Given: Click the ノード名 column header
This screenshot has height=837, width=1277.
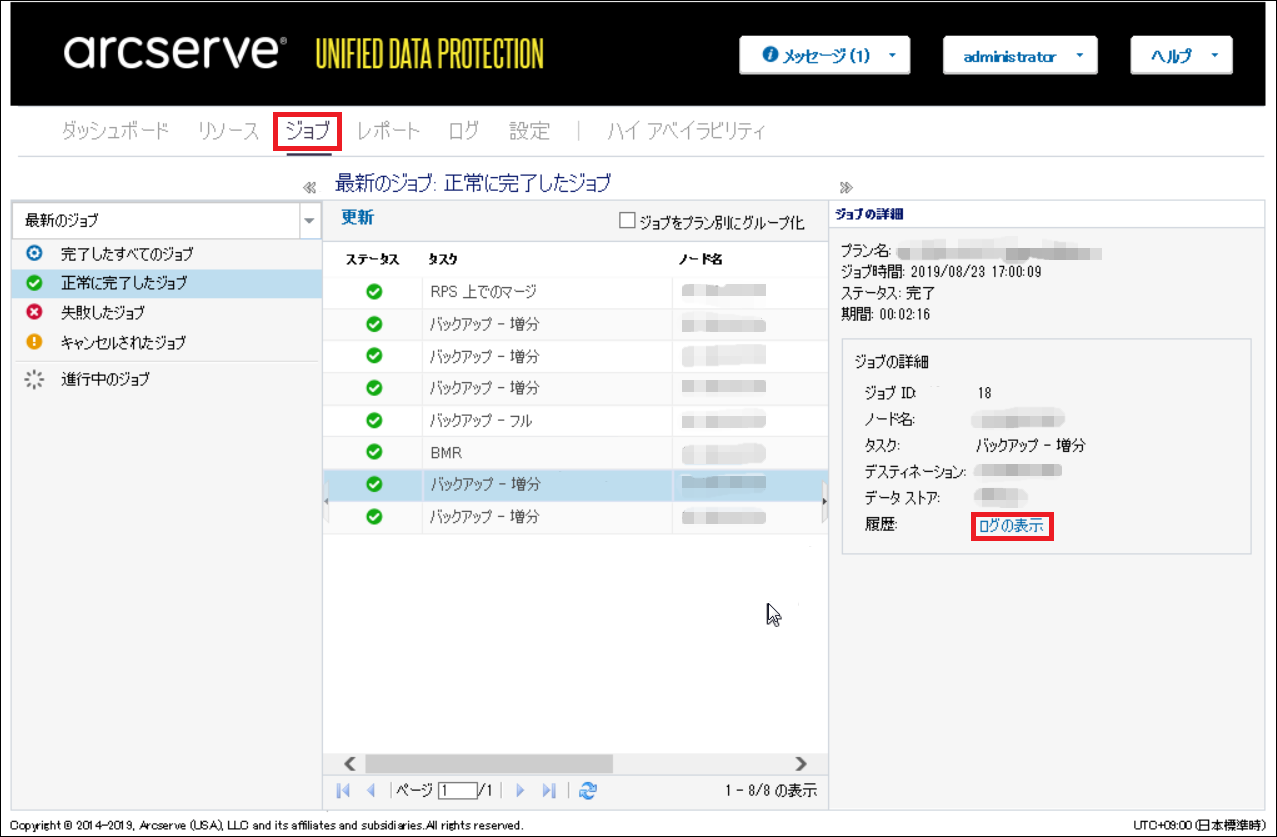Looking at the screenshot, I should pos(700,260).
